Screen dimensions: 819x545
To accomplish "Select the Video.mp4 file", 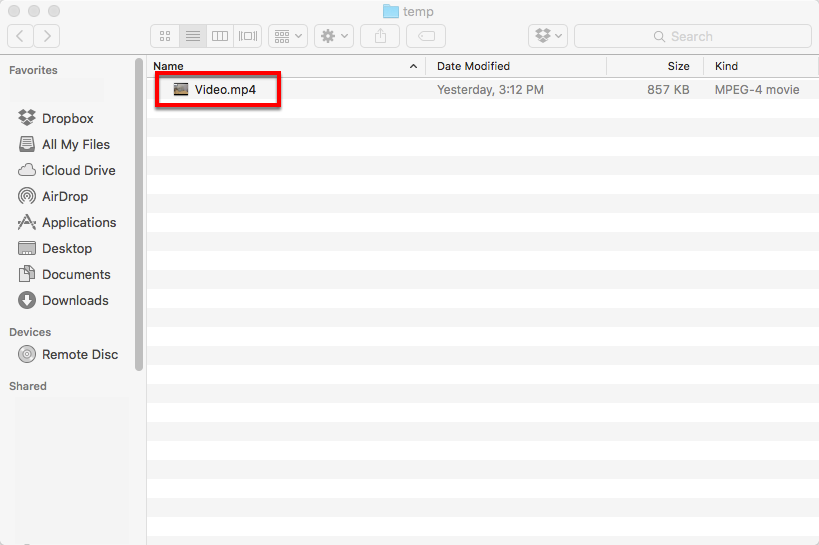I will click(225, 90).
